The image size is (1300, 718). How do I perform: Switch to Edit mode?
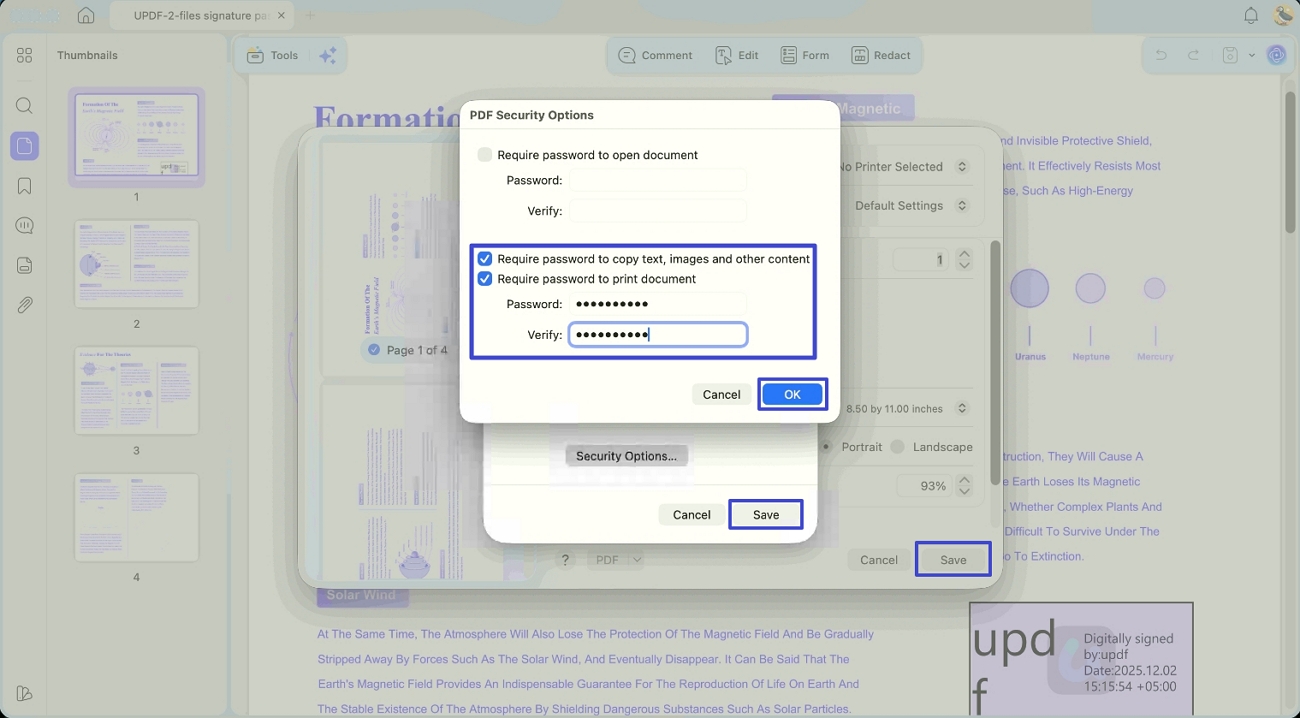pos(737,56)
